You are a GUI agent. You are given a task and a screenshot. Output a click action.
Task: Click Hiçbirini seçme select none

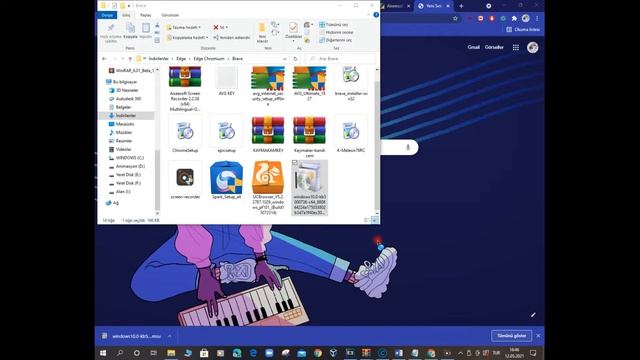(x=336, y=32)
